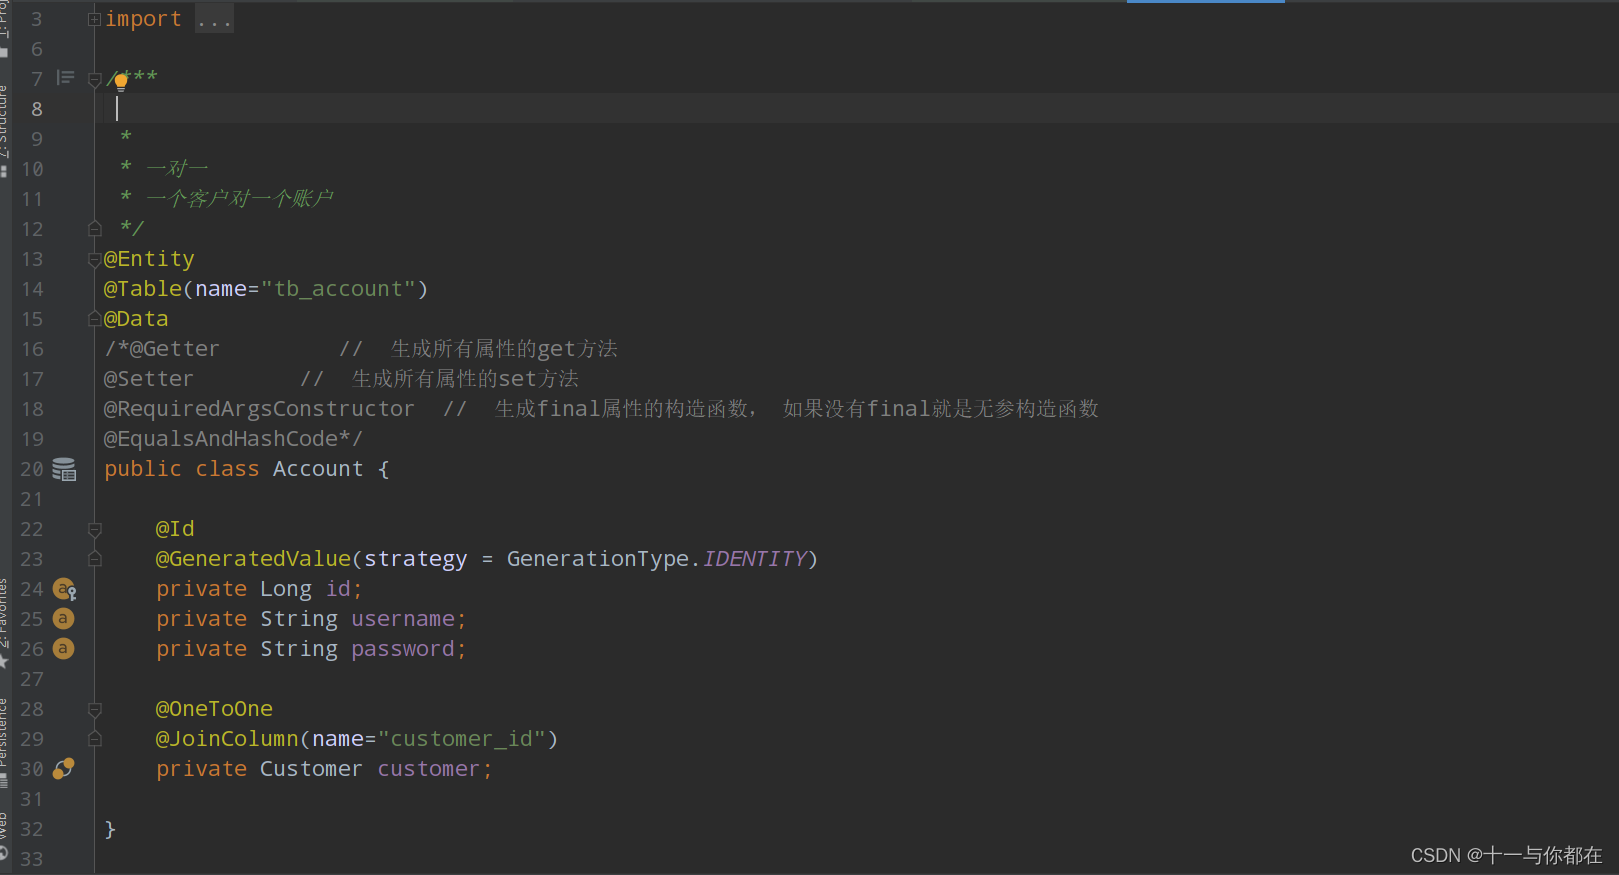Click the public keyword on line 20

click(143, 469)
